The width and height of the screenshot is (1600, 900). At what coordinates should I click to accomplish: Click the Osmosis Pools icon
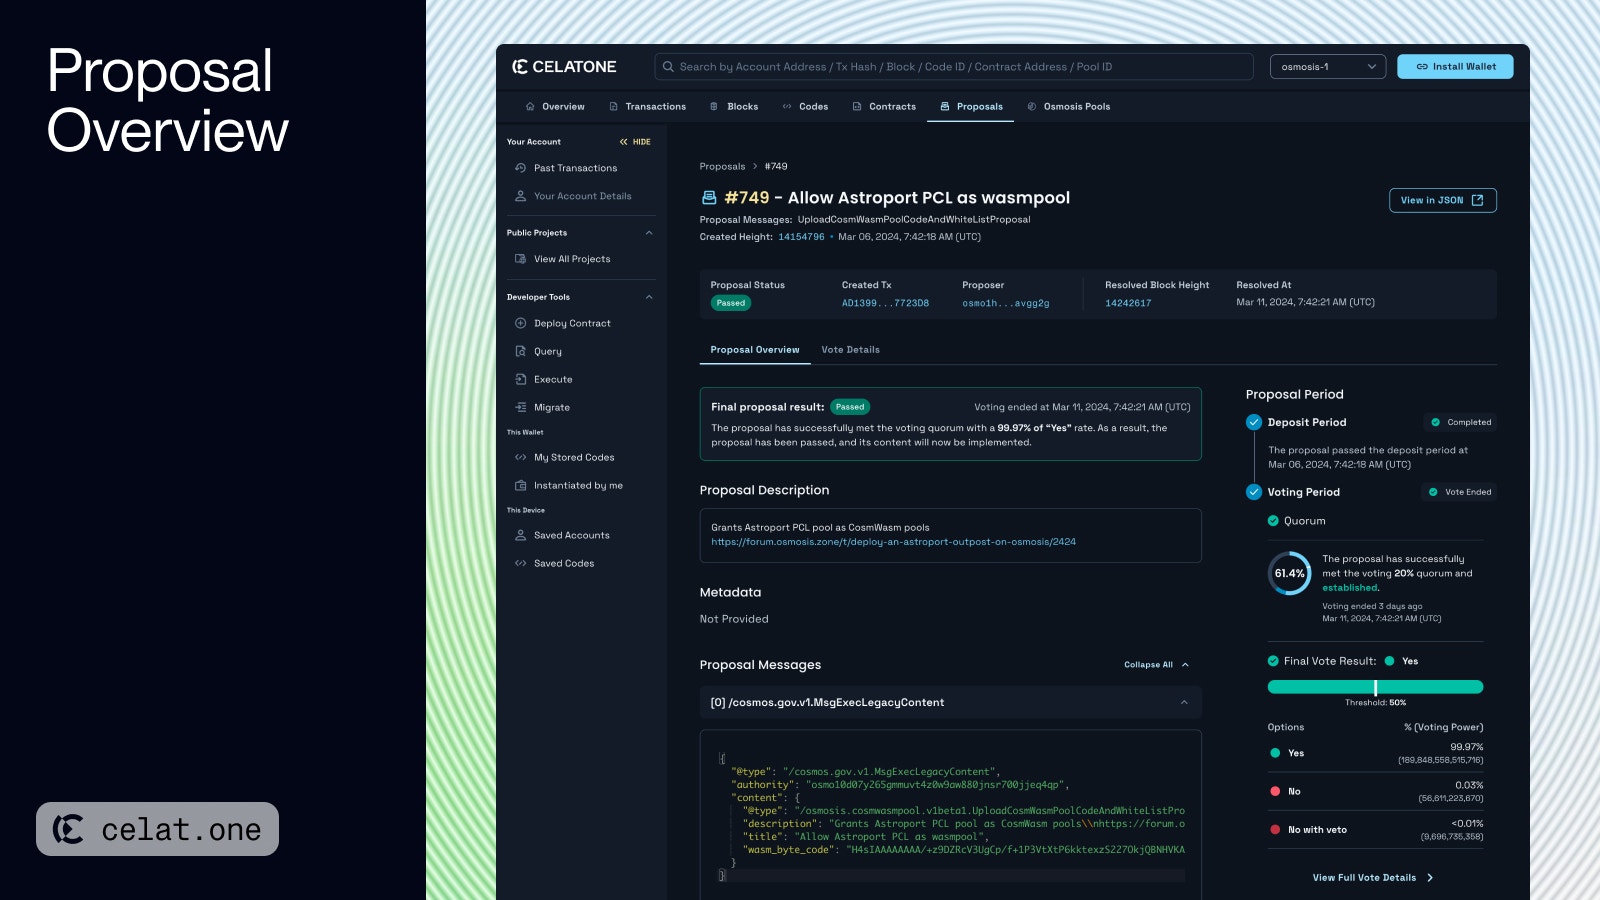coord(1032,106)
